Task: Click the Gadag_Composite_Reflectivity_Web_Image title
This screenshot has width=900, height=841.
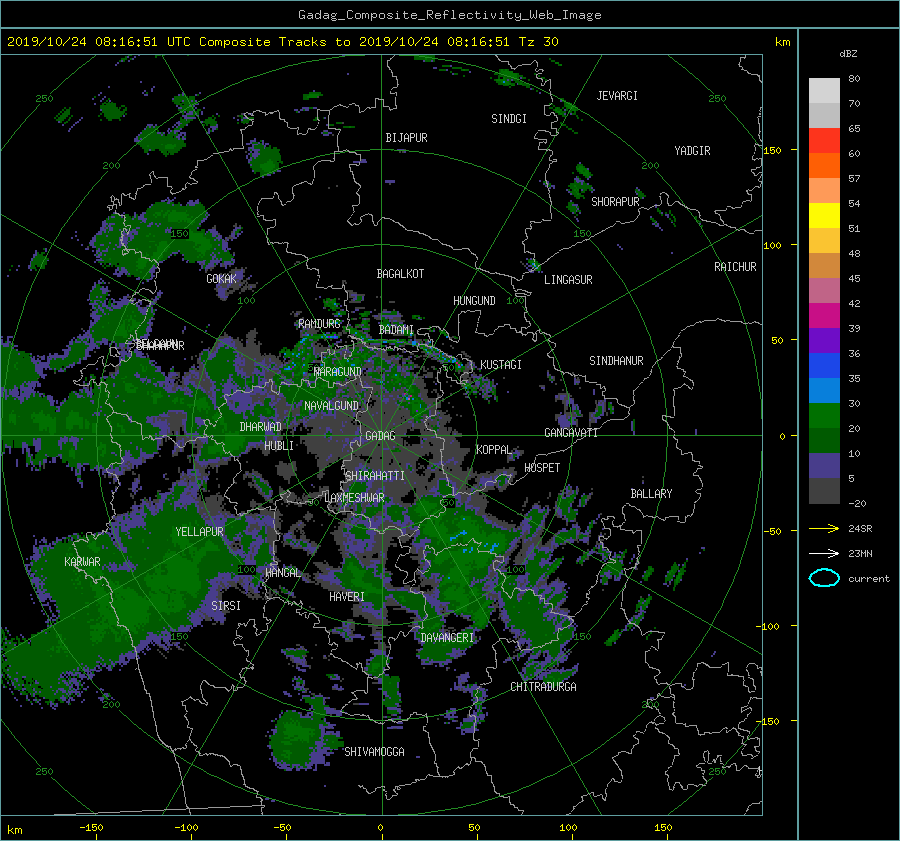Action: coord(449,15)
